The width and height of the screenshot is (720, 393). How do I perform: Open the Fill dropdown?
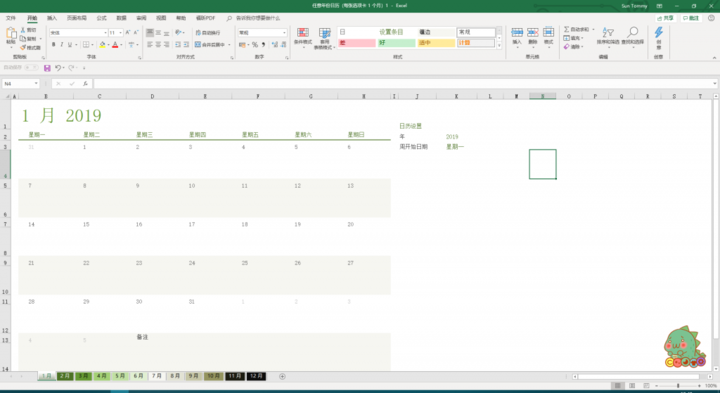coord(574,38)
